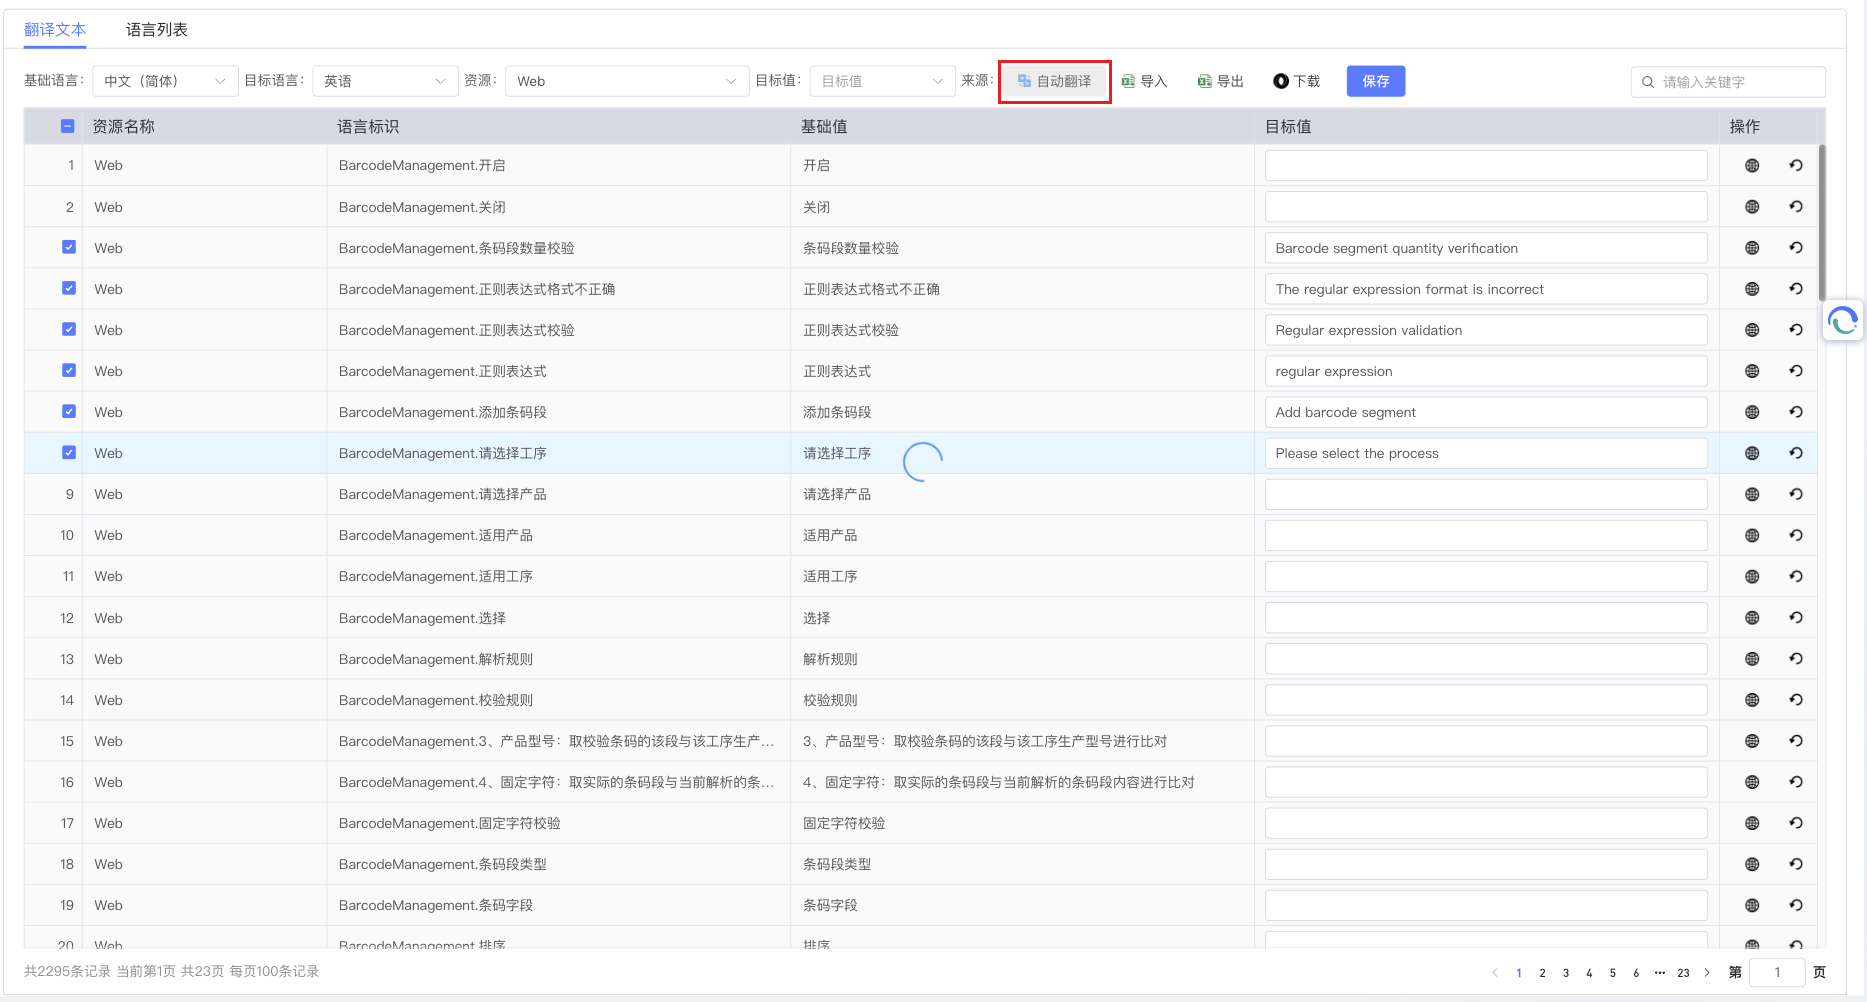Click globe icon for 'Add barcode segment' row
Viewport: 1867px width, 1002px height.
1751,412
